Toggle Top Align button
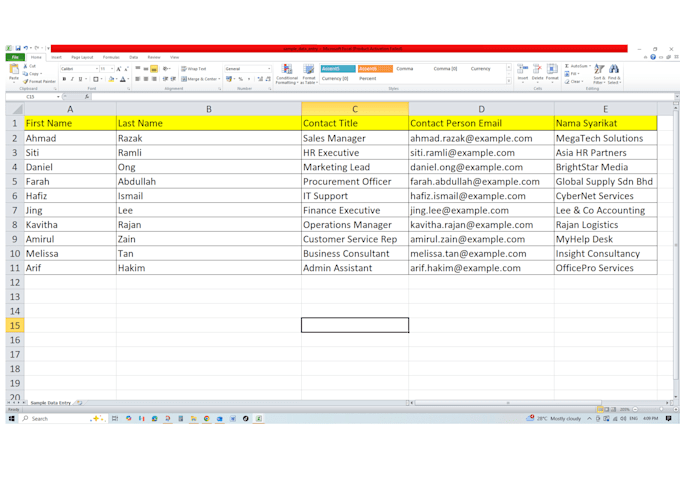This screenshot has width=680, height=481. [x=137, y=69]
